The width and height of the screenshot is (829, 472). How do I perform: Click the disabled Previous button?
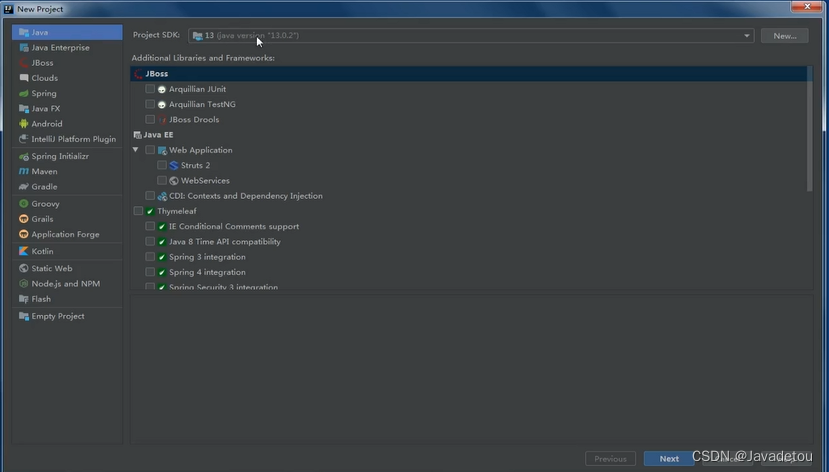[610, 459]
